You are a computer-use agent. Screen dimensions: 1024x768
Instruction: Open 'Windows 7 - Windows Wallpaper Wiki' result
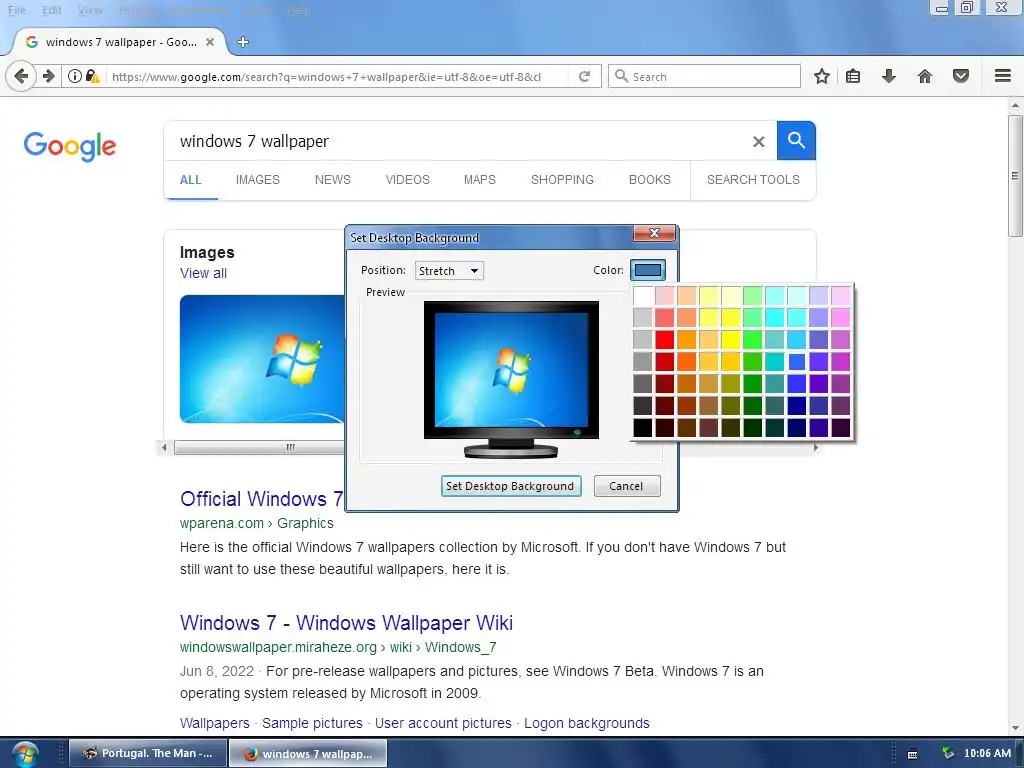[346, 622]
